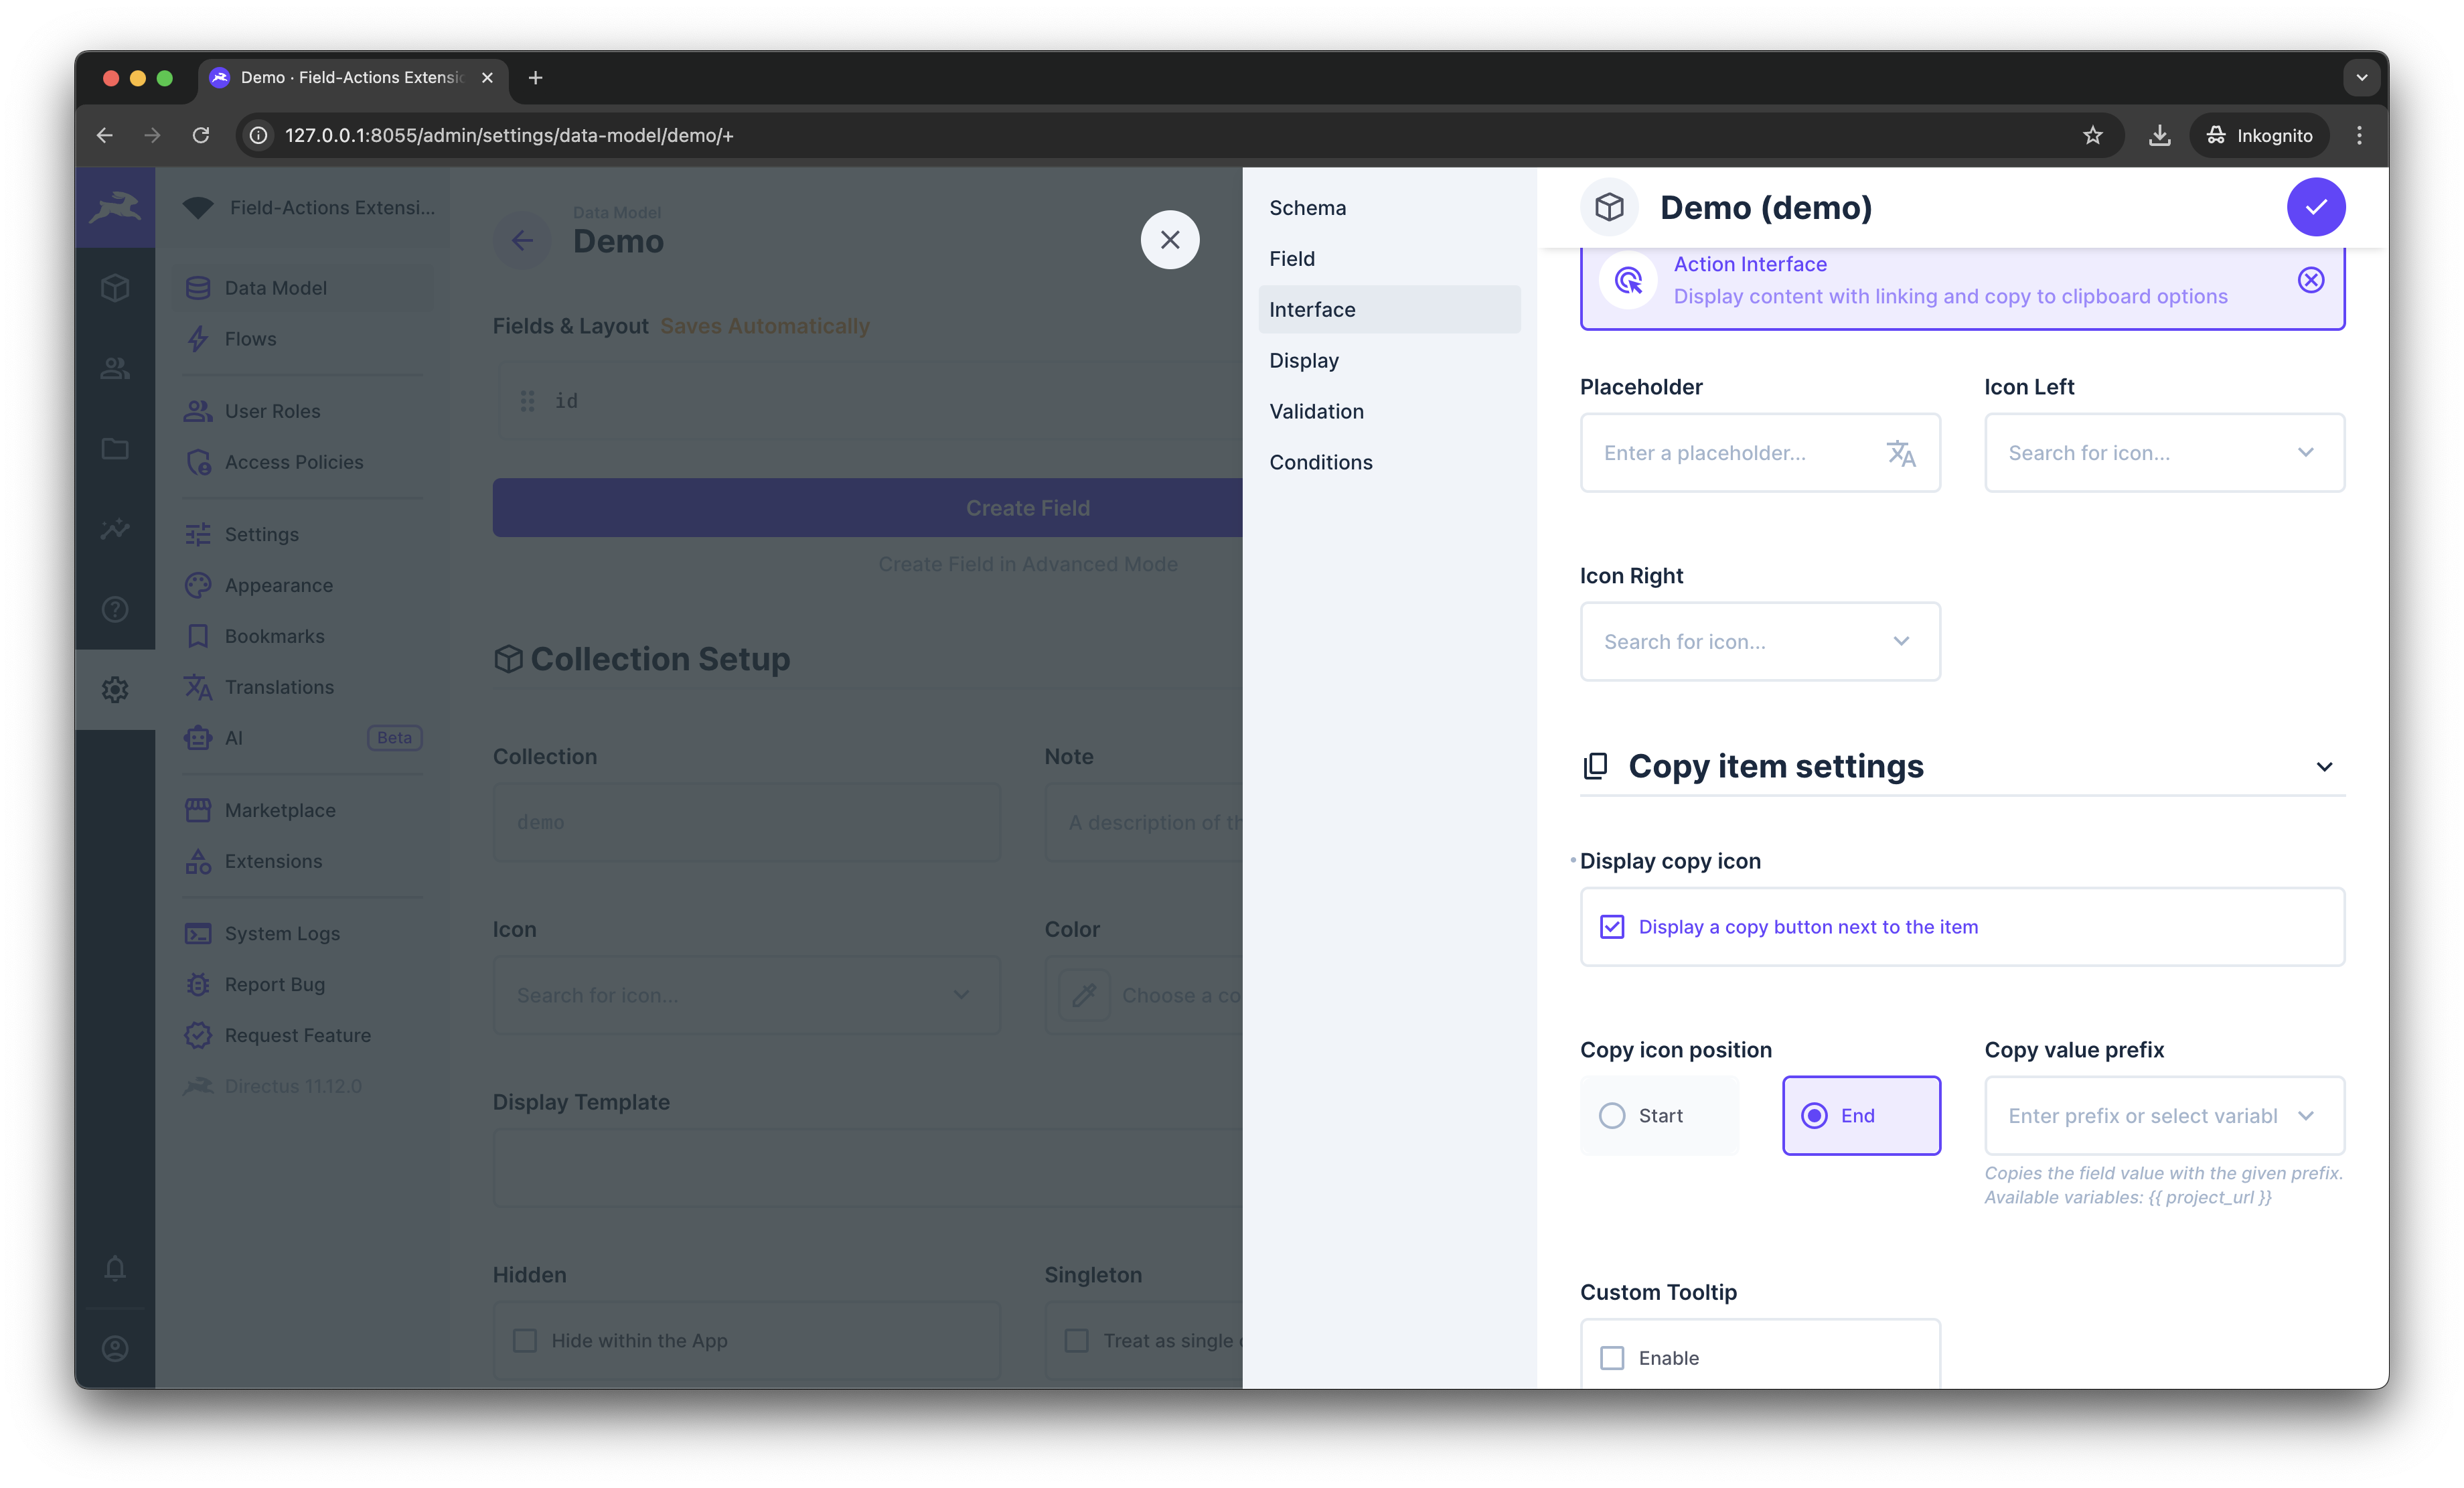
Task: Select the End radio option
Action: [x=1814, y=1115]
